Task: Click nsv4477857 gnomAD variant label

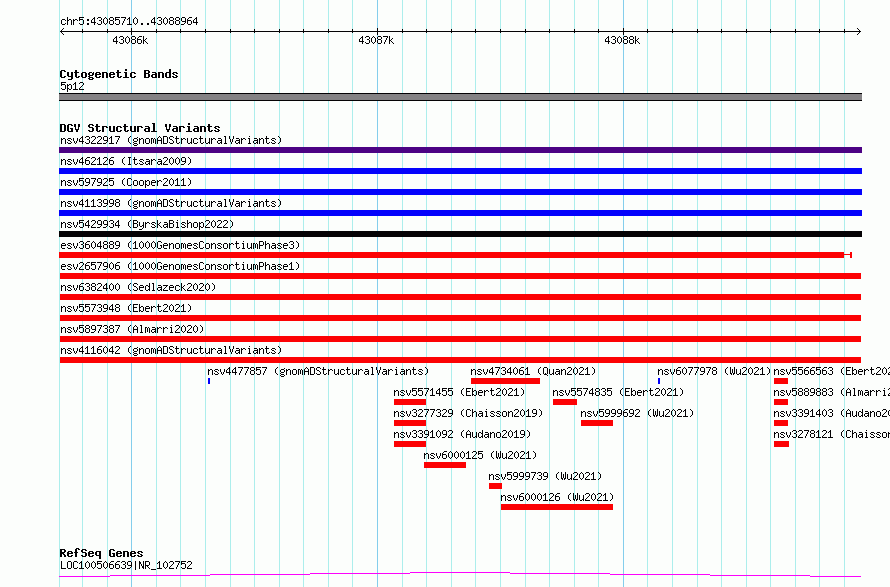Action: 318,371
